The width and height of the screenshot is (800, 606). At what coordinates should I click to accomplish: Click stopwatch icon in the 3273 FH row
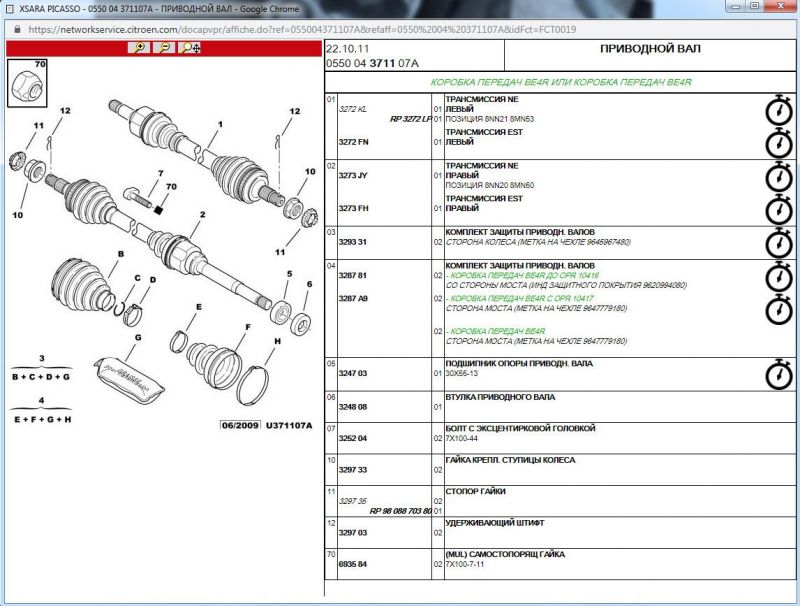(x=778, y=209)
